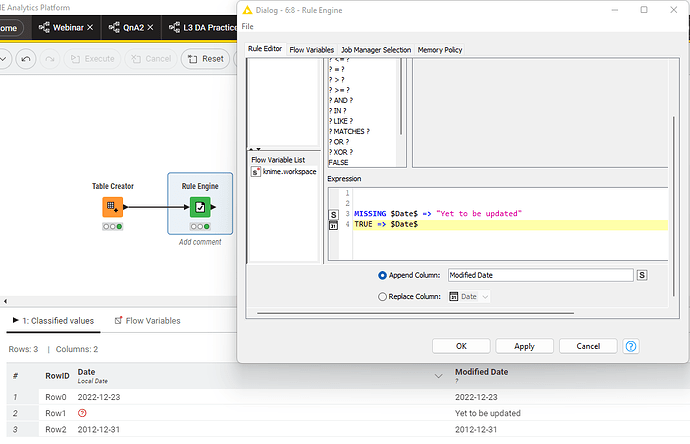Click the redo arrow in the toolbar
This screenshot has height=444, width=690.
point(50,59)
